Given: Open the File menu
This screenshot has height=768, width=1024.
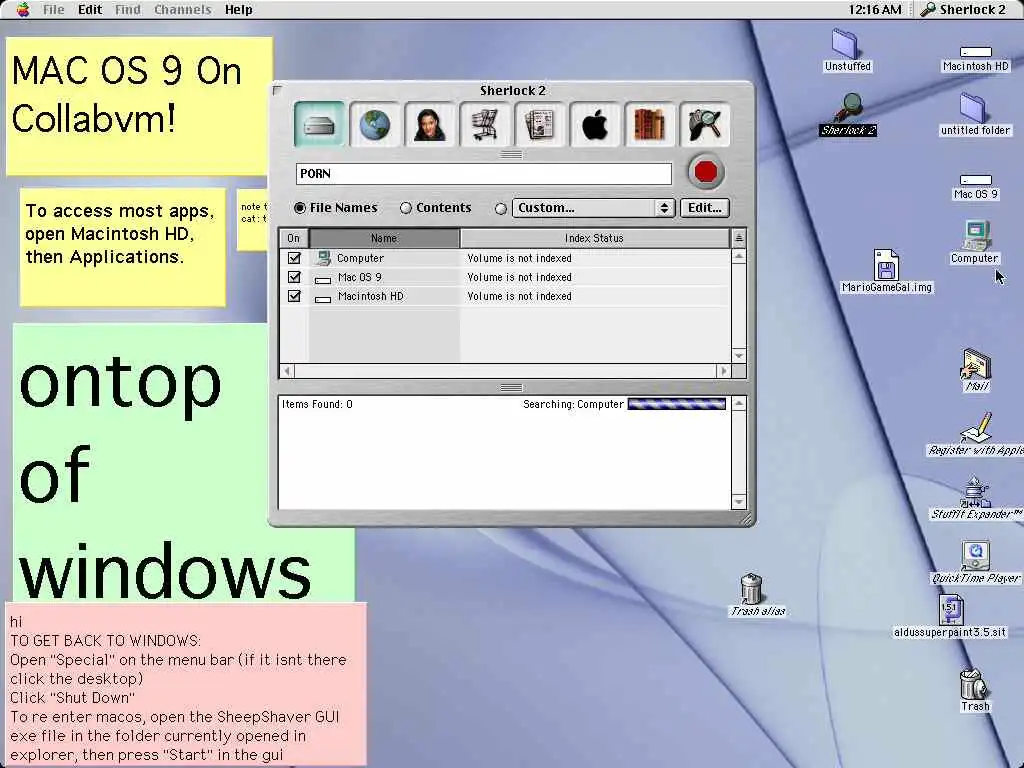Looking at the screenshot, I should click(54, 9).
